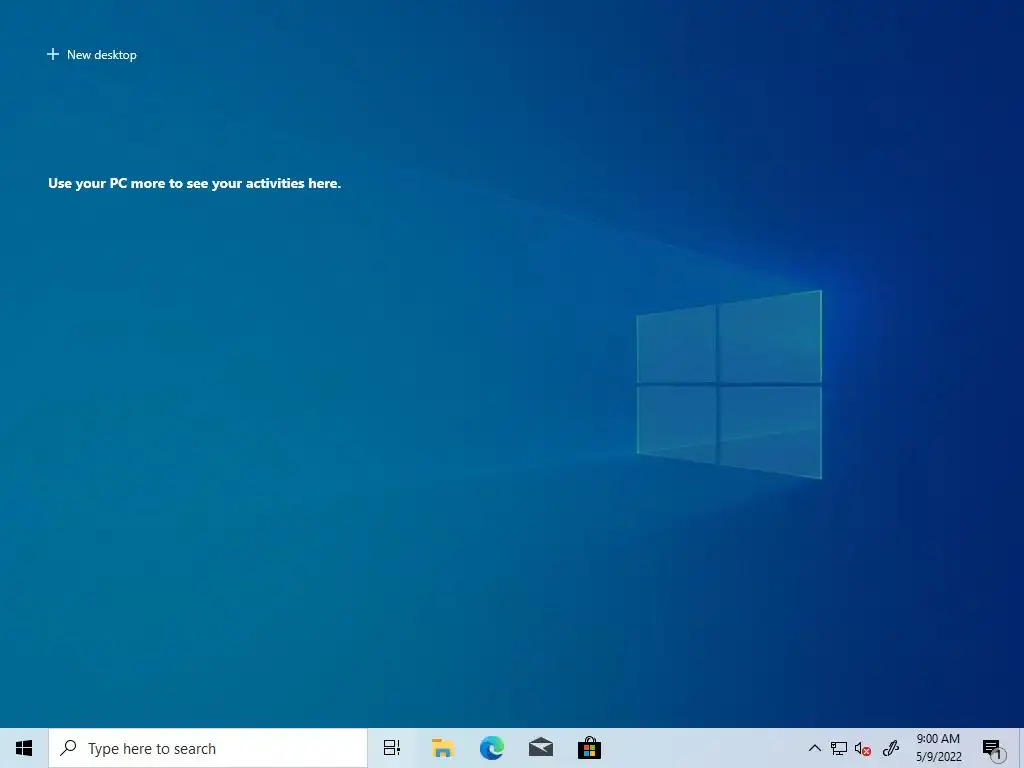Open the Mail app from taskbar
The width and height of the screenshot is (1024, 768).
[x=541, y=748]
